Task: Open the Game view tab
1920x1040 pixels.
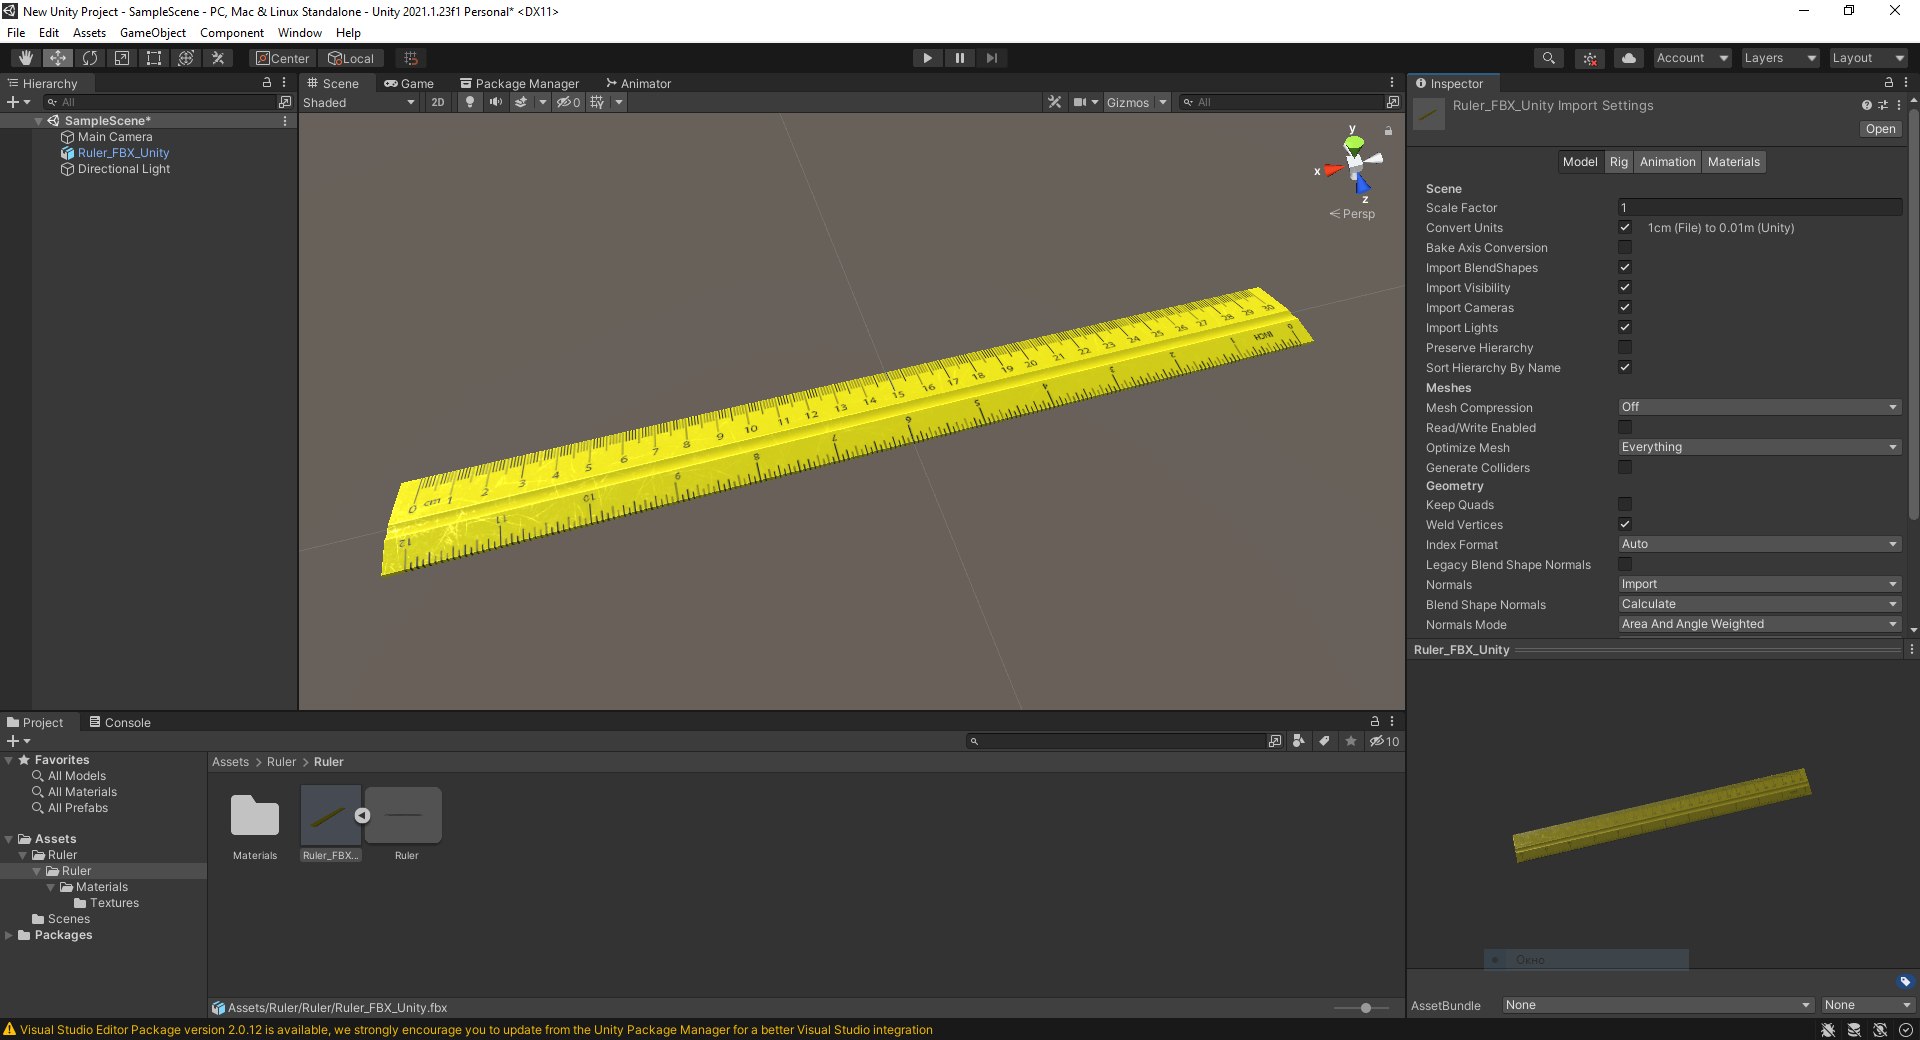Action: (409, 83)
